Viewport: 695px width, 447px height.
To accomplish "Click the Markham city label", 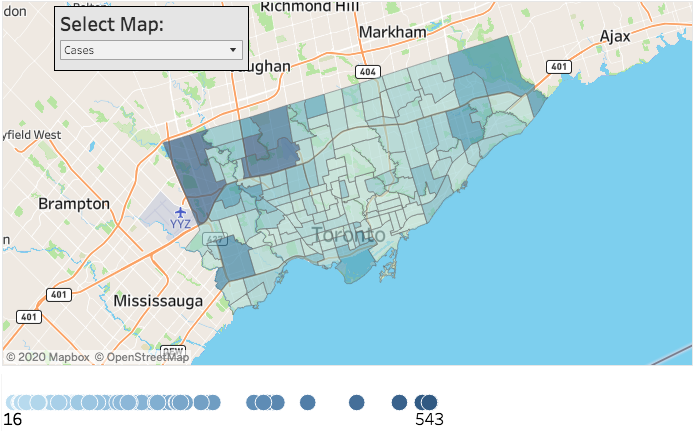I will [392, 32].
